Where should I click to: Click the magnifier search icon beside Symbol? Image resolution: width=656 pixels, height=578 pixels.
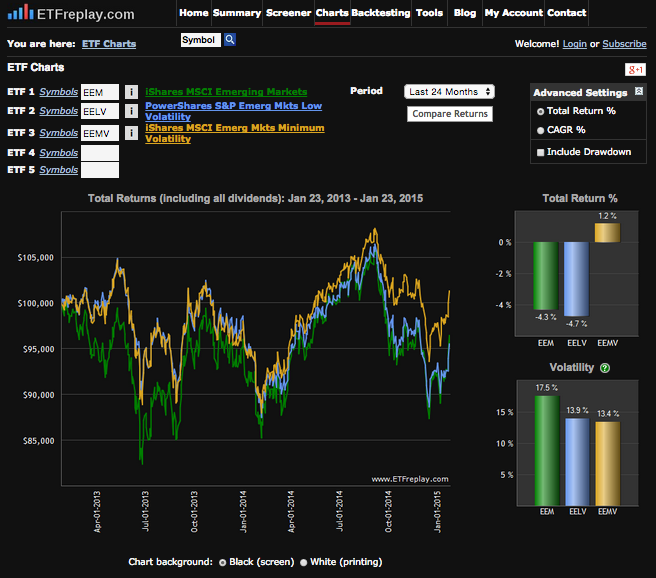click(x=230, y=40)
